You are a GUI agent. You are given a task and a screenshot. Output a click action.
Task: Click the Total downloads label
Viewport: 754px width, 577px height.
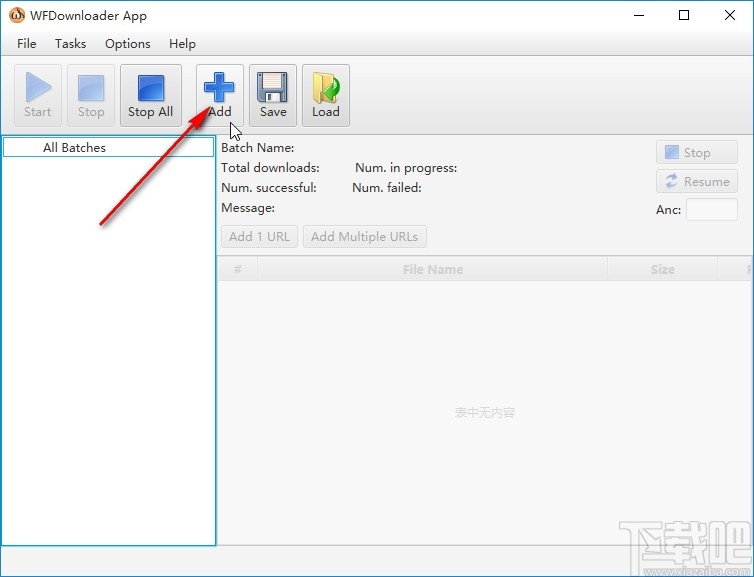(270, 168)
